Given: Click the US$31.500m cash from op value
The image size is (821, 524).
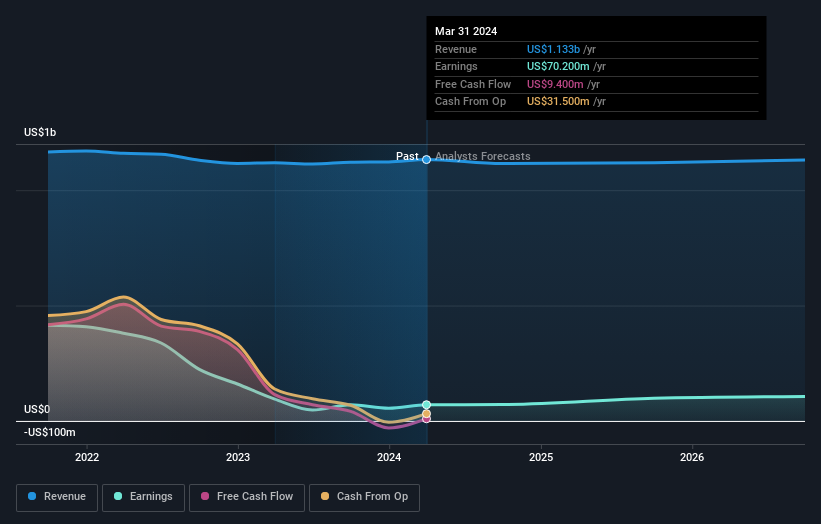Looking at the screenshot, I should [558, 102].
